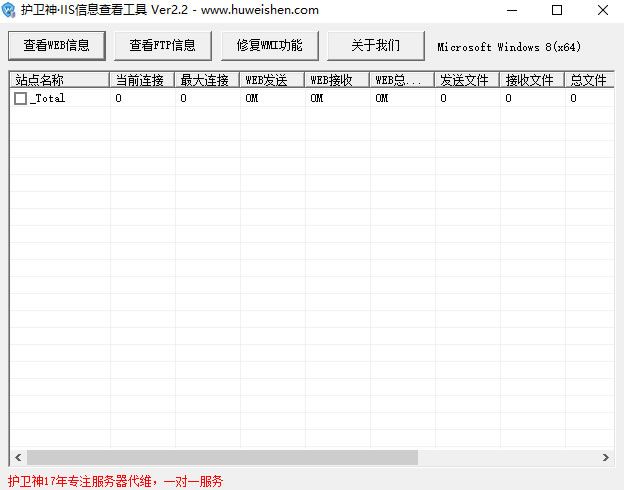Sort by 发送文件 column header
The width and height of the screenshot is (624, 490).
(x=467, y=80)
